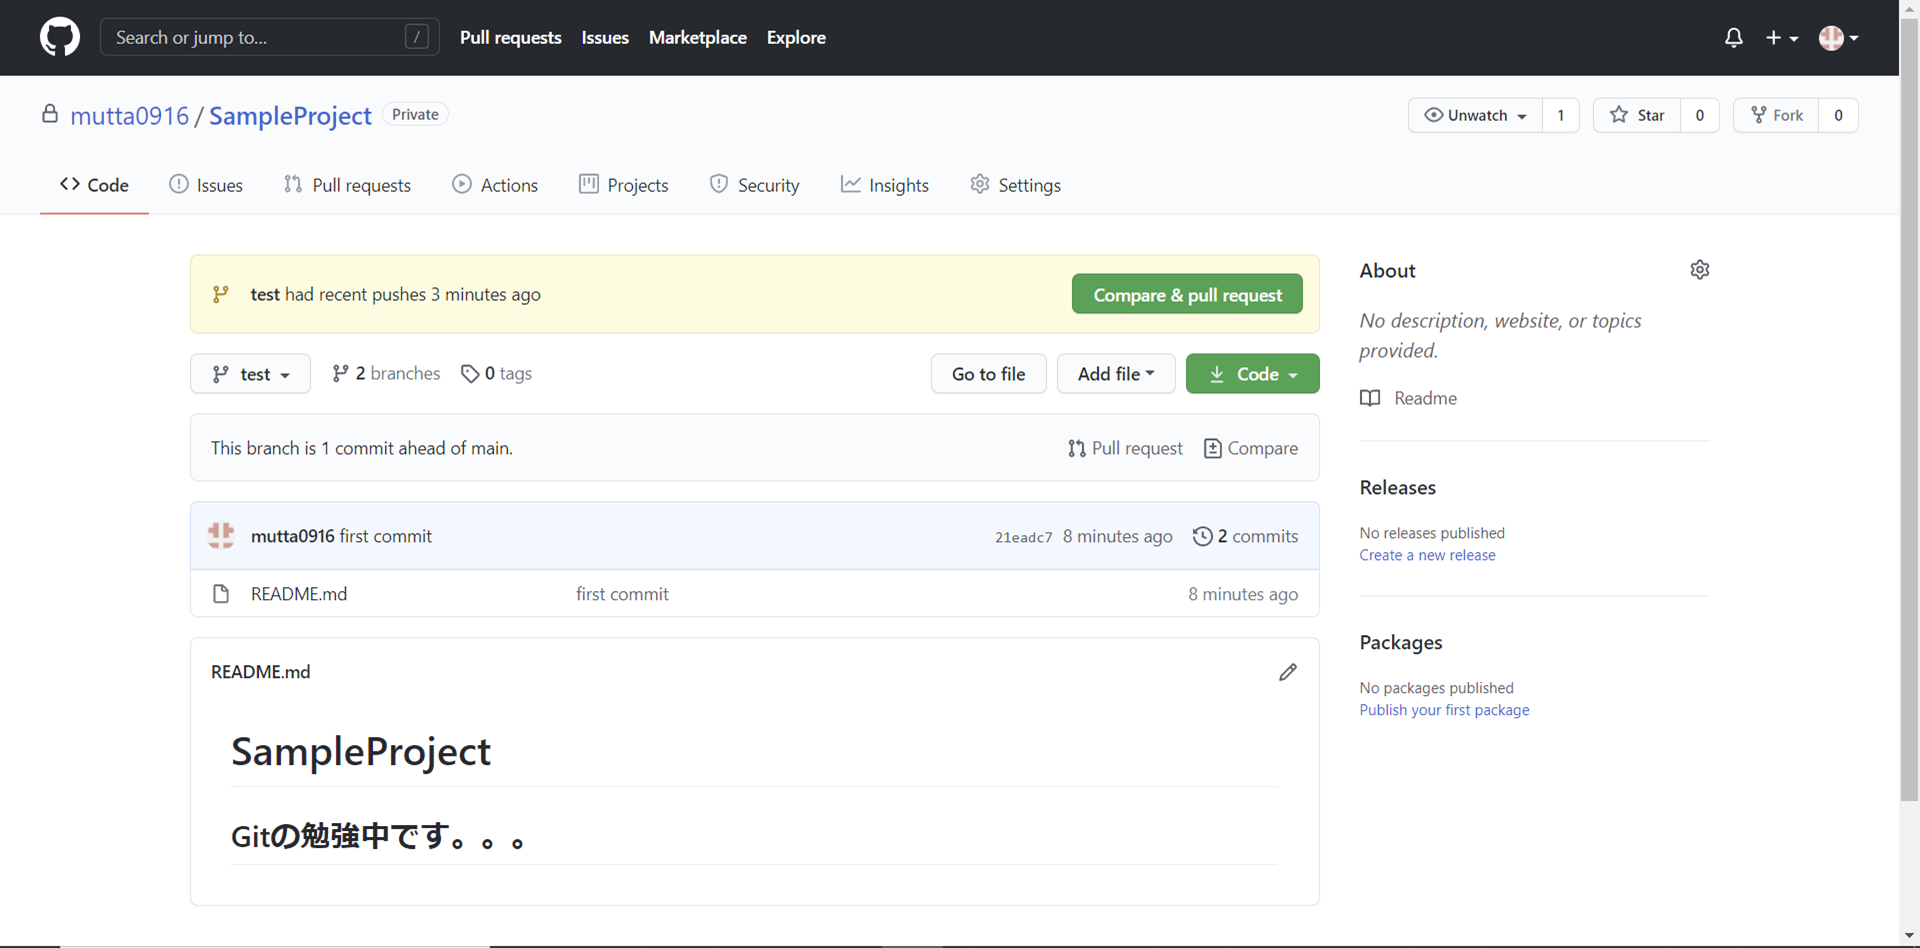Click the mutta0916 commit author avatar
Image resolution: width=1920 pixels, height=948 pixels.
[x=221, y=536]
